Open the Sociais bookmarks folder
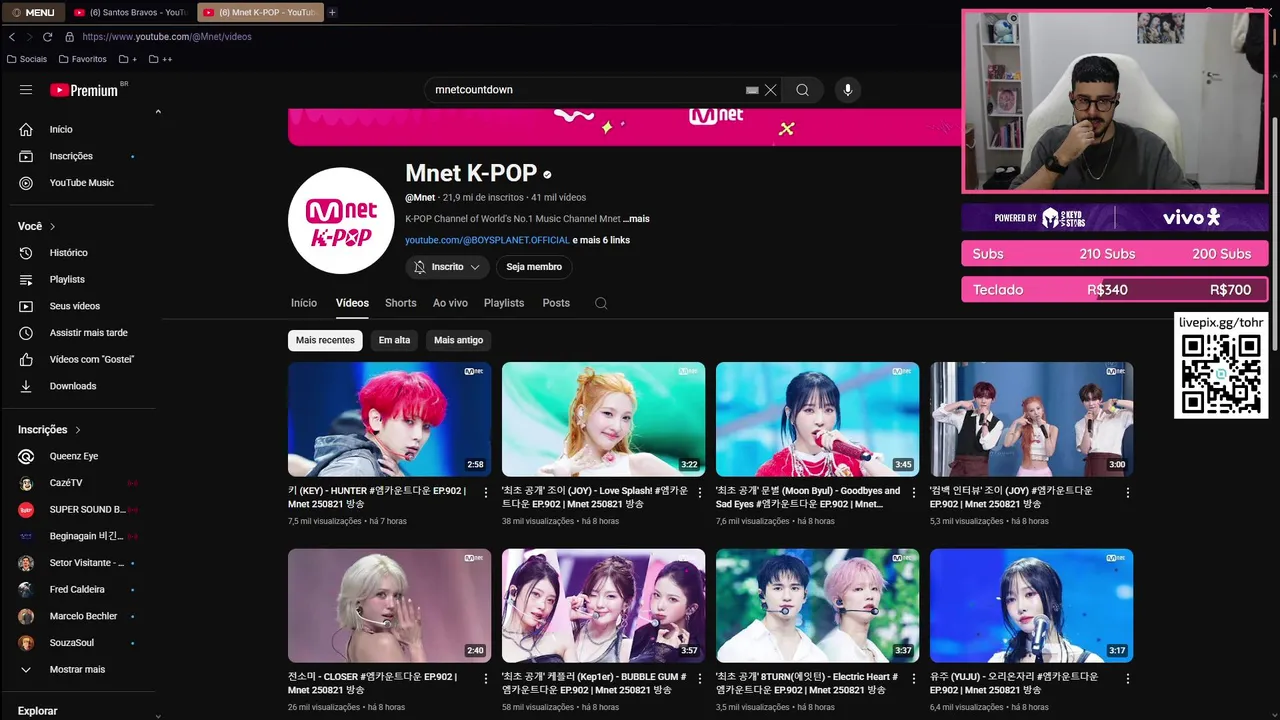 point(27,59)
